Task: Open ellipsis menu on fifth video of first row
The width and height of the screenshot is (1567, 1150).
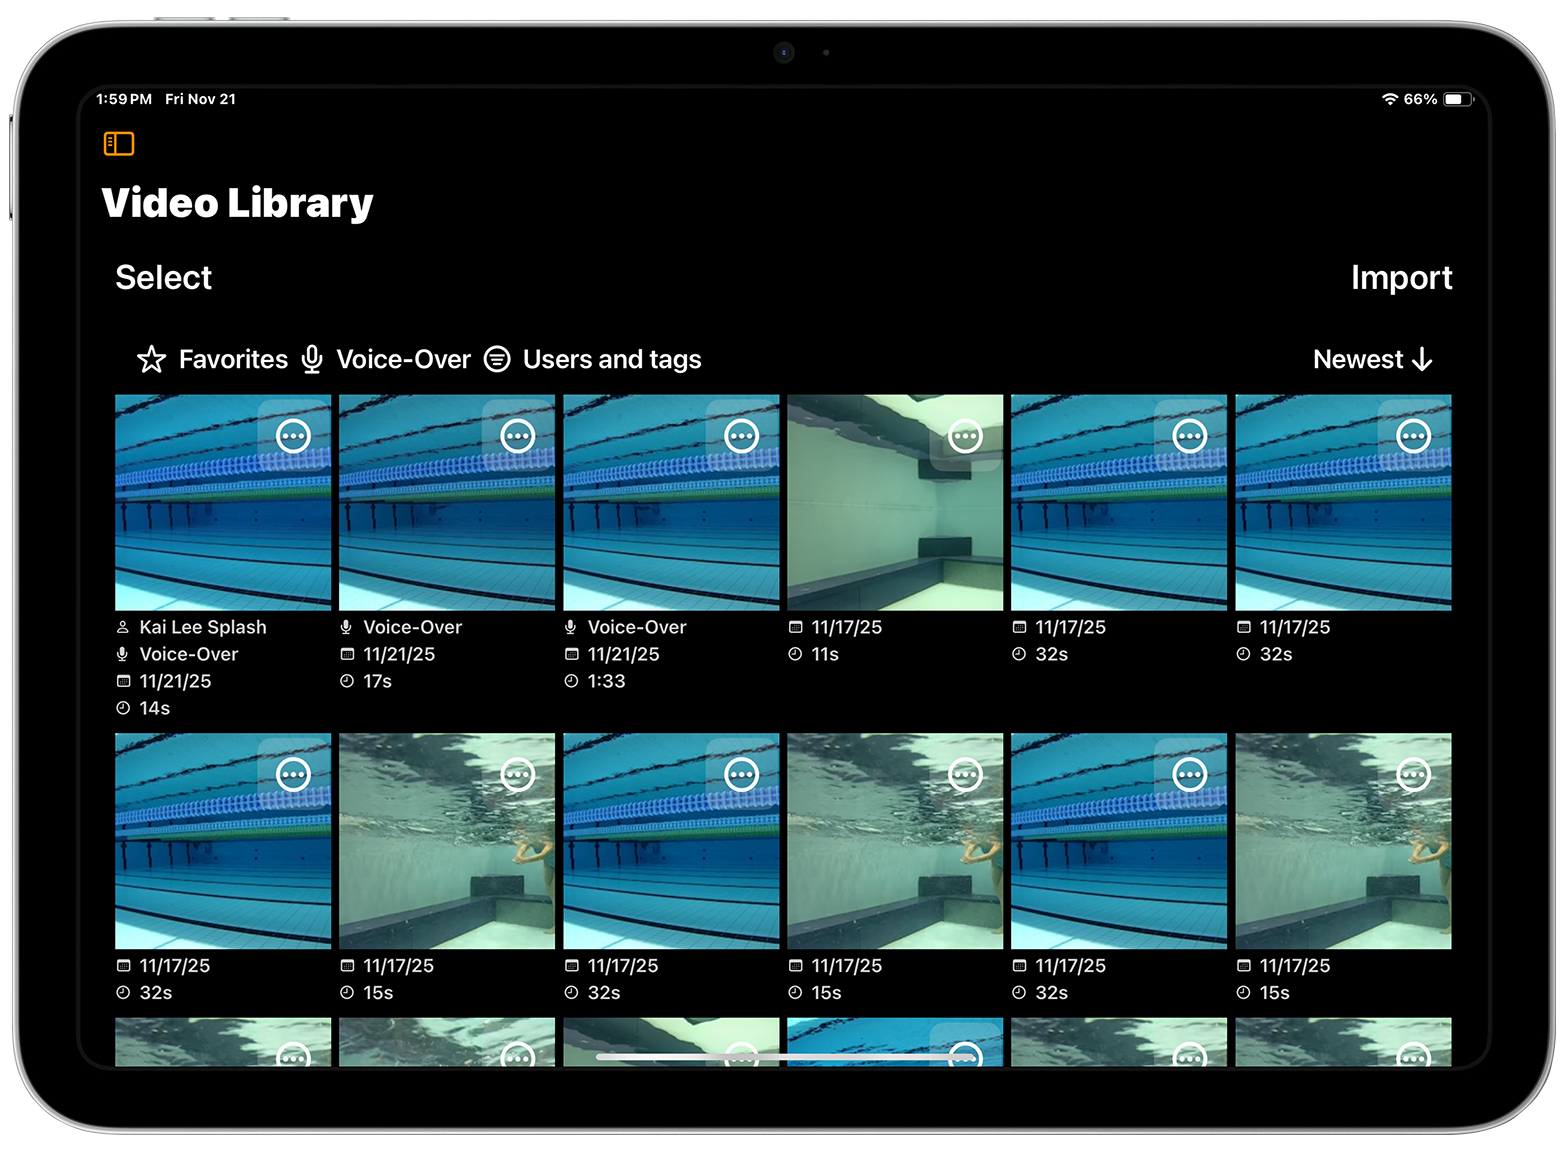Action: point(1189,436)
